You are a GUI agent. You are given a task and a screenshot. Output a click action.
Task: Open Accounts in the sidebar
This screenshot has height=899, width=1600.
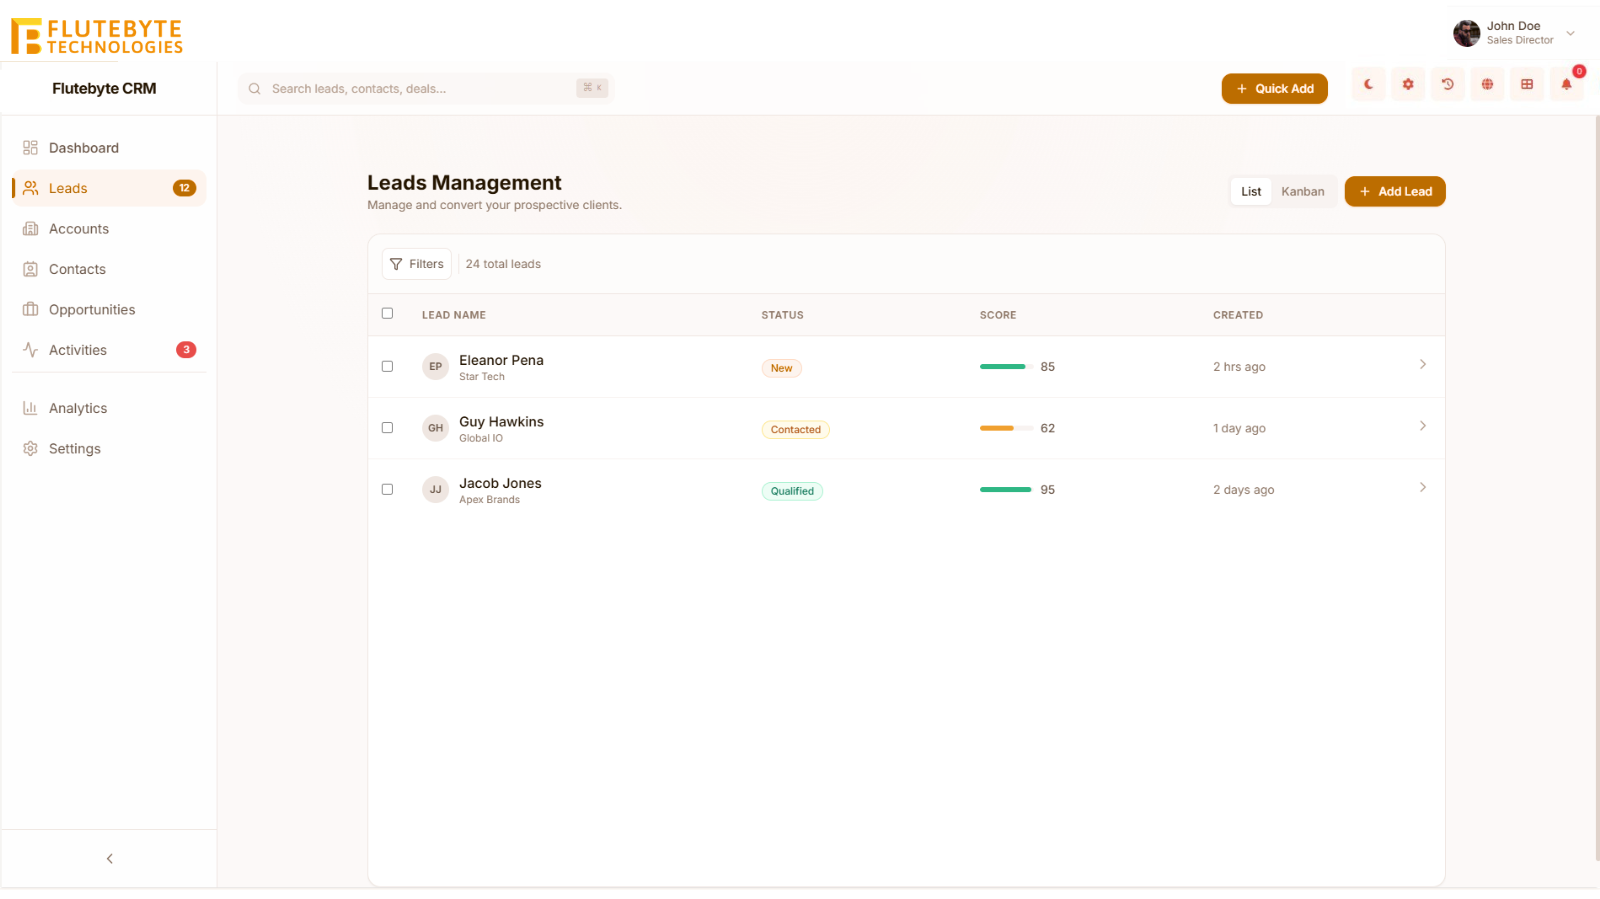[x=109, y=229]
